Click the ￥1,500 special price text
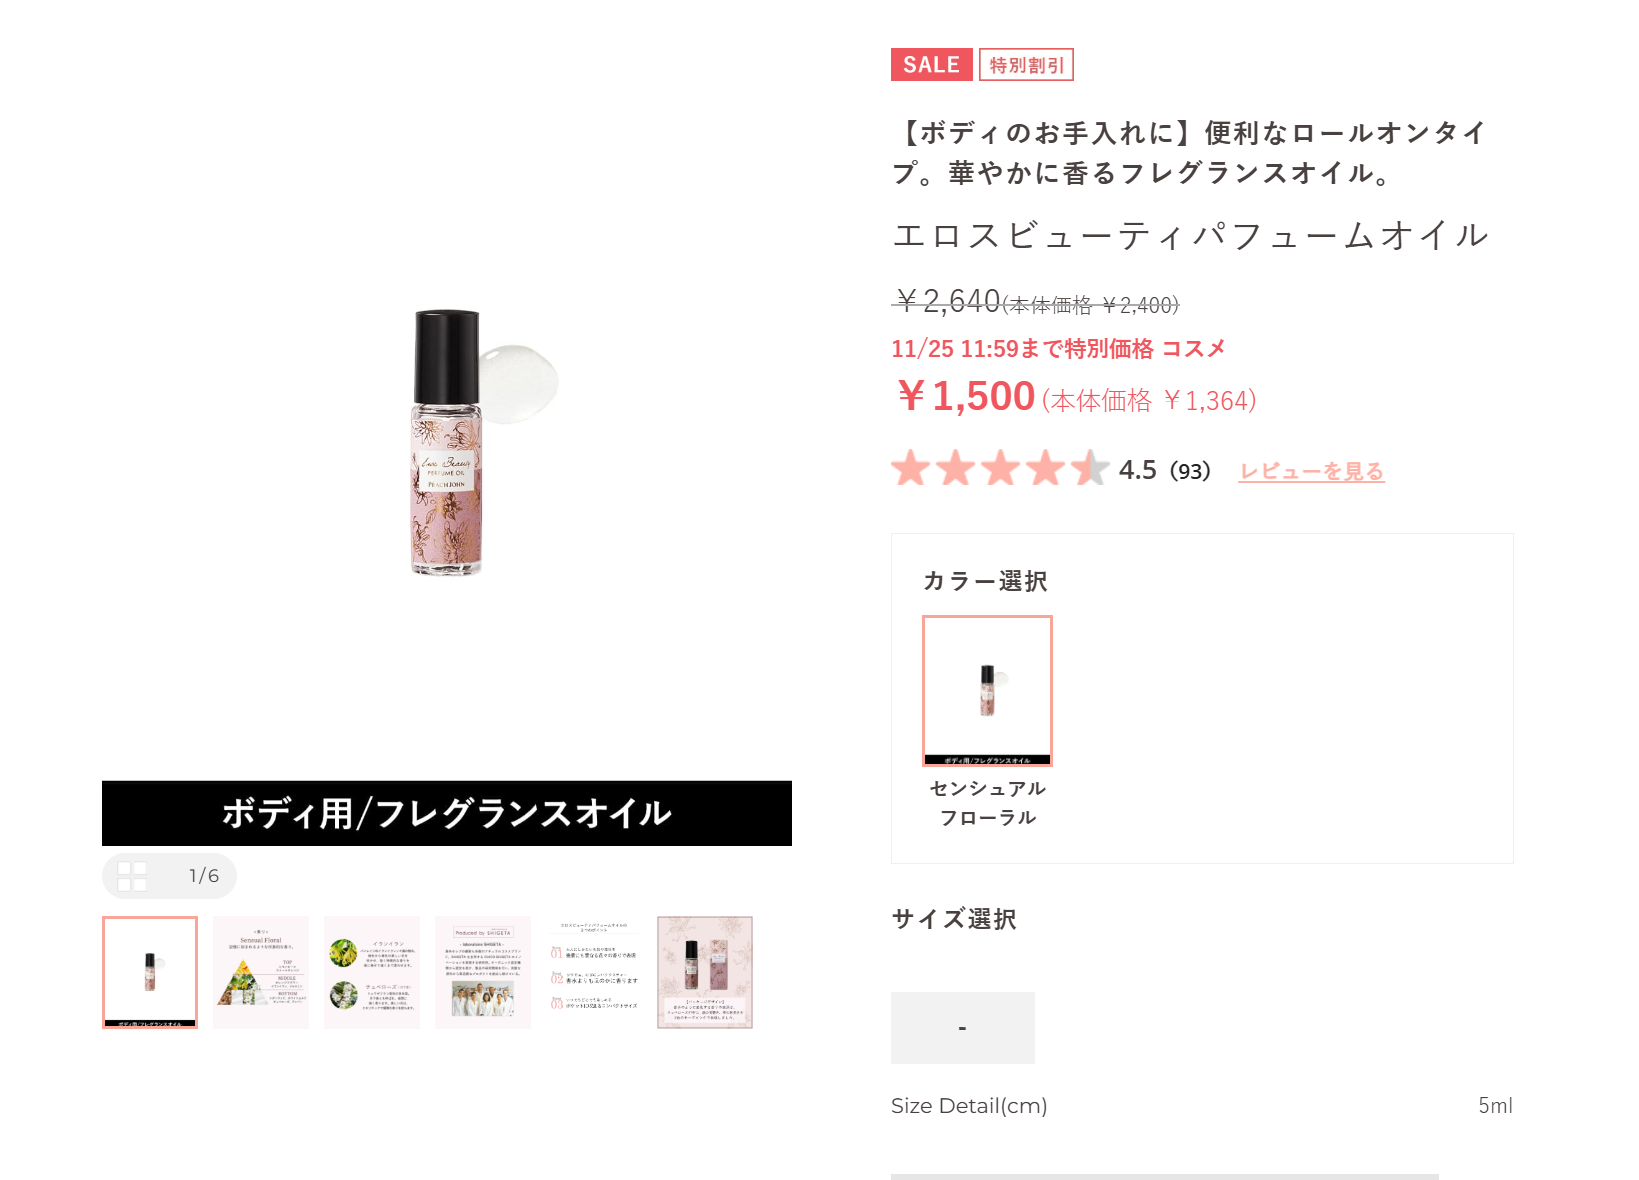Image resolution: width=1639 pixels, height=1180 pixels. (966, 396)
